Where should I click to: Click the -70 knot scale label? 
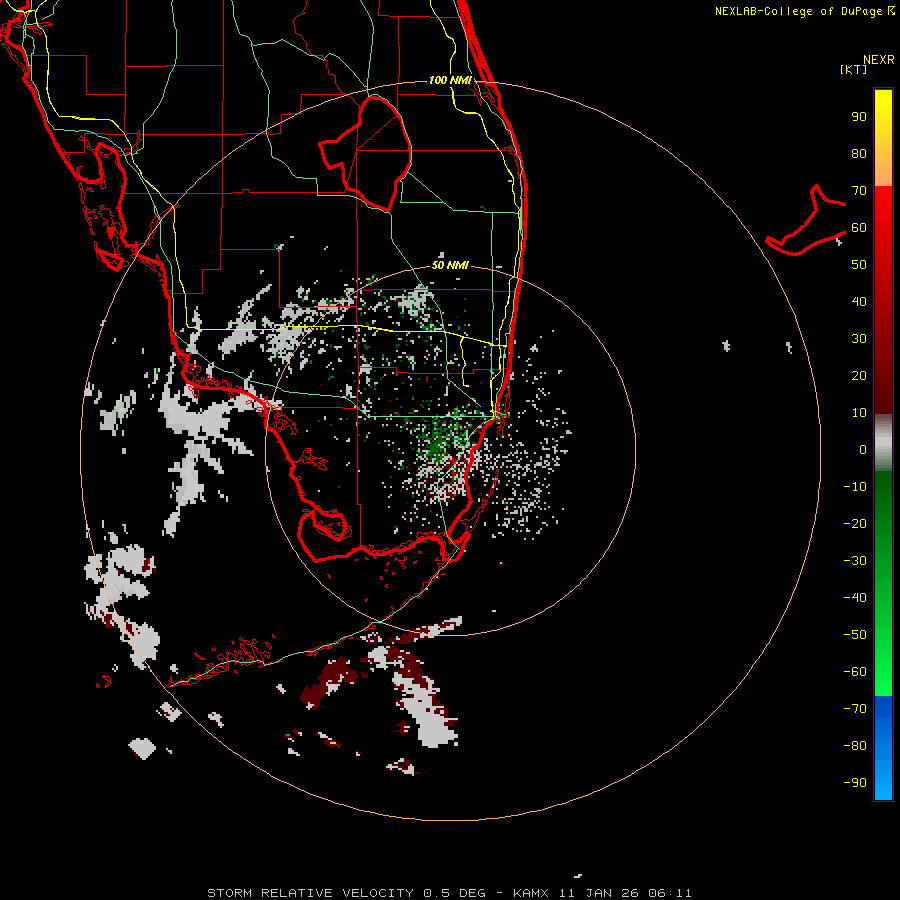coord(855,708)
